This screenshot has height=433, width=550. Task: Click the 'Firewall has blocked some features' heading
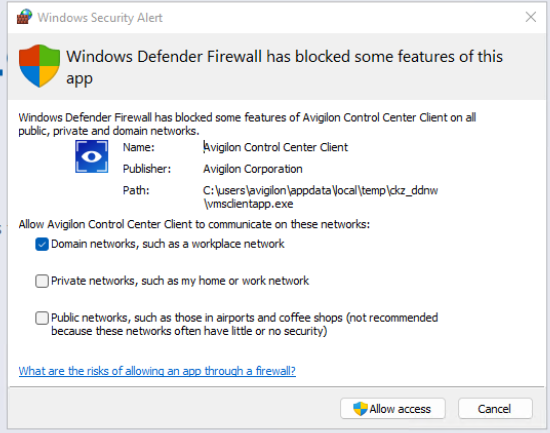[x=284, y=67]
